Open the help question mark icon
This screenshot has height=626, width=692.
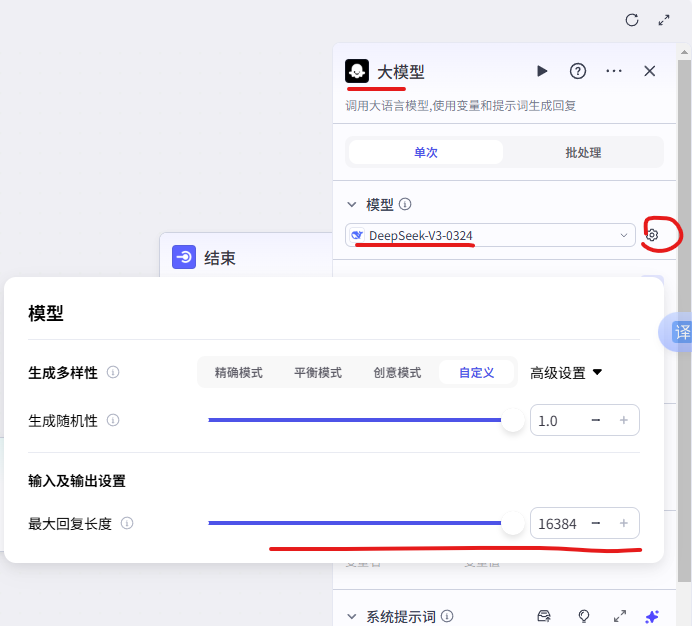[578, 71]
